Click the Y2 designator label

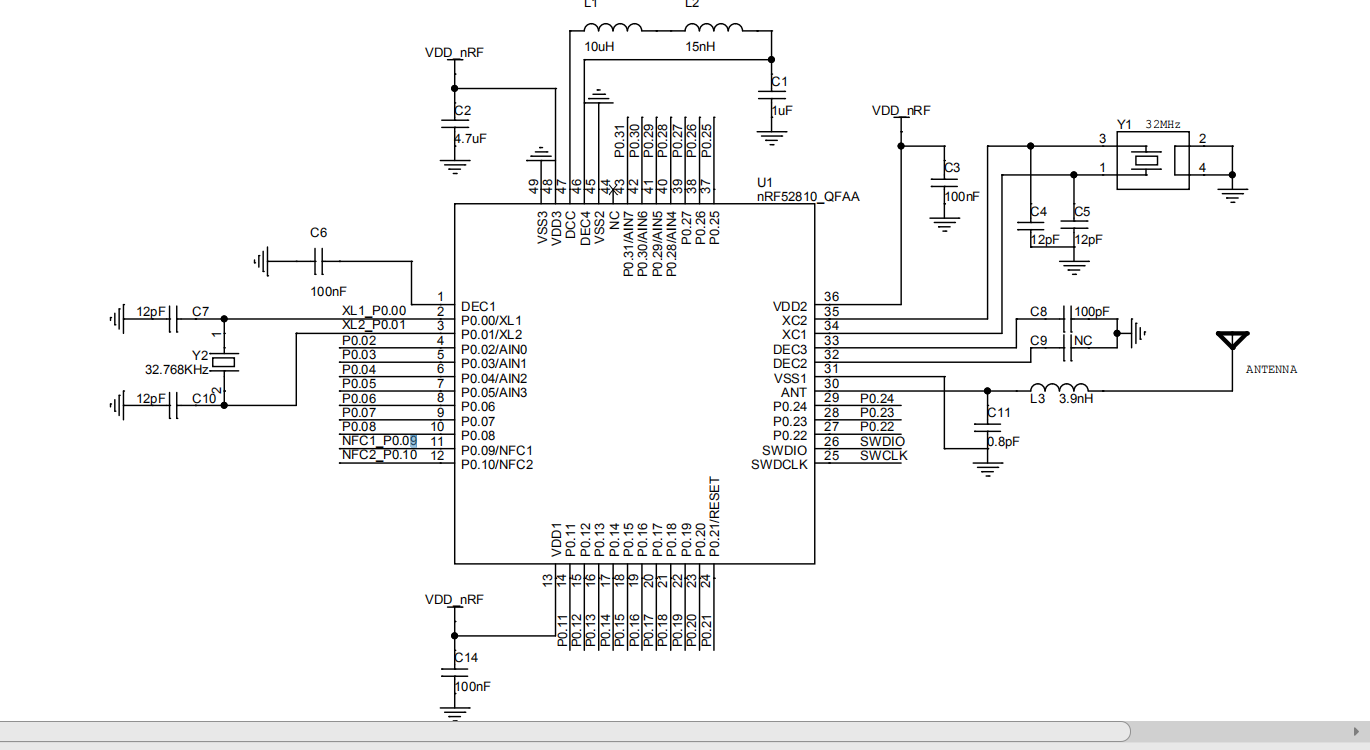200,356
